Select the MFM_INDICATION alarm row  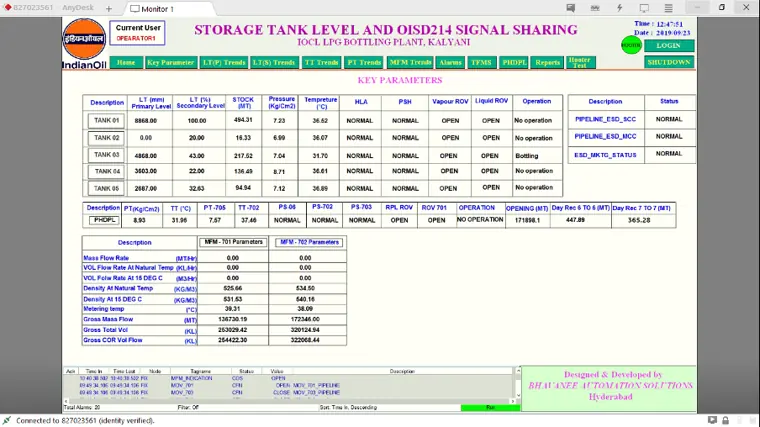coord(288,378)
